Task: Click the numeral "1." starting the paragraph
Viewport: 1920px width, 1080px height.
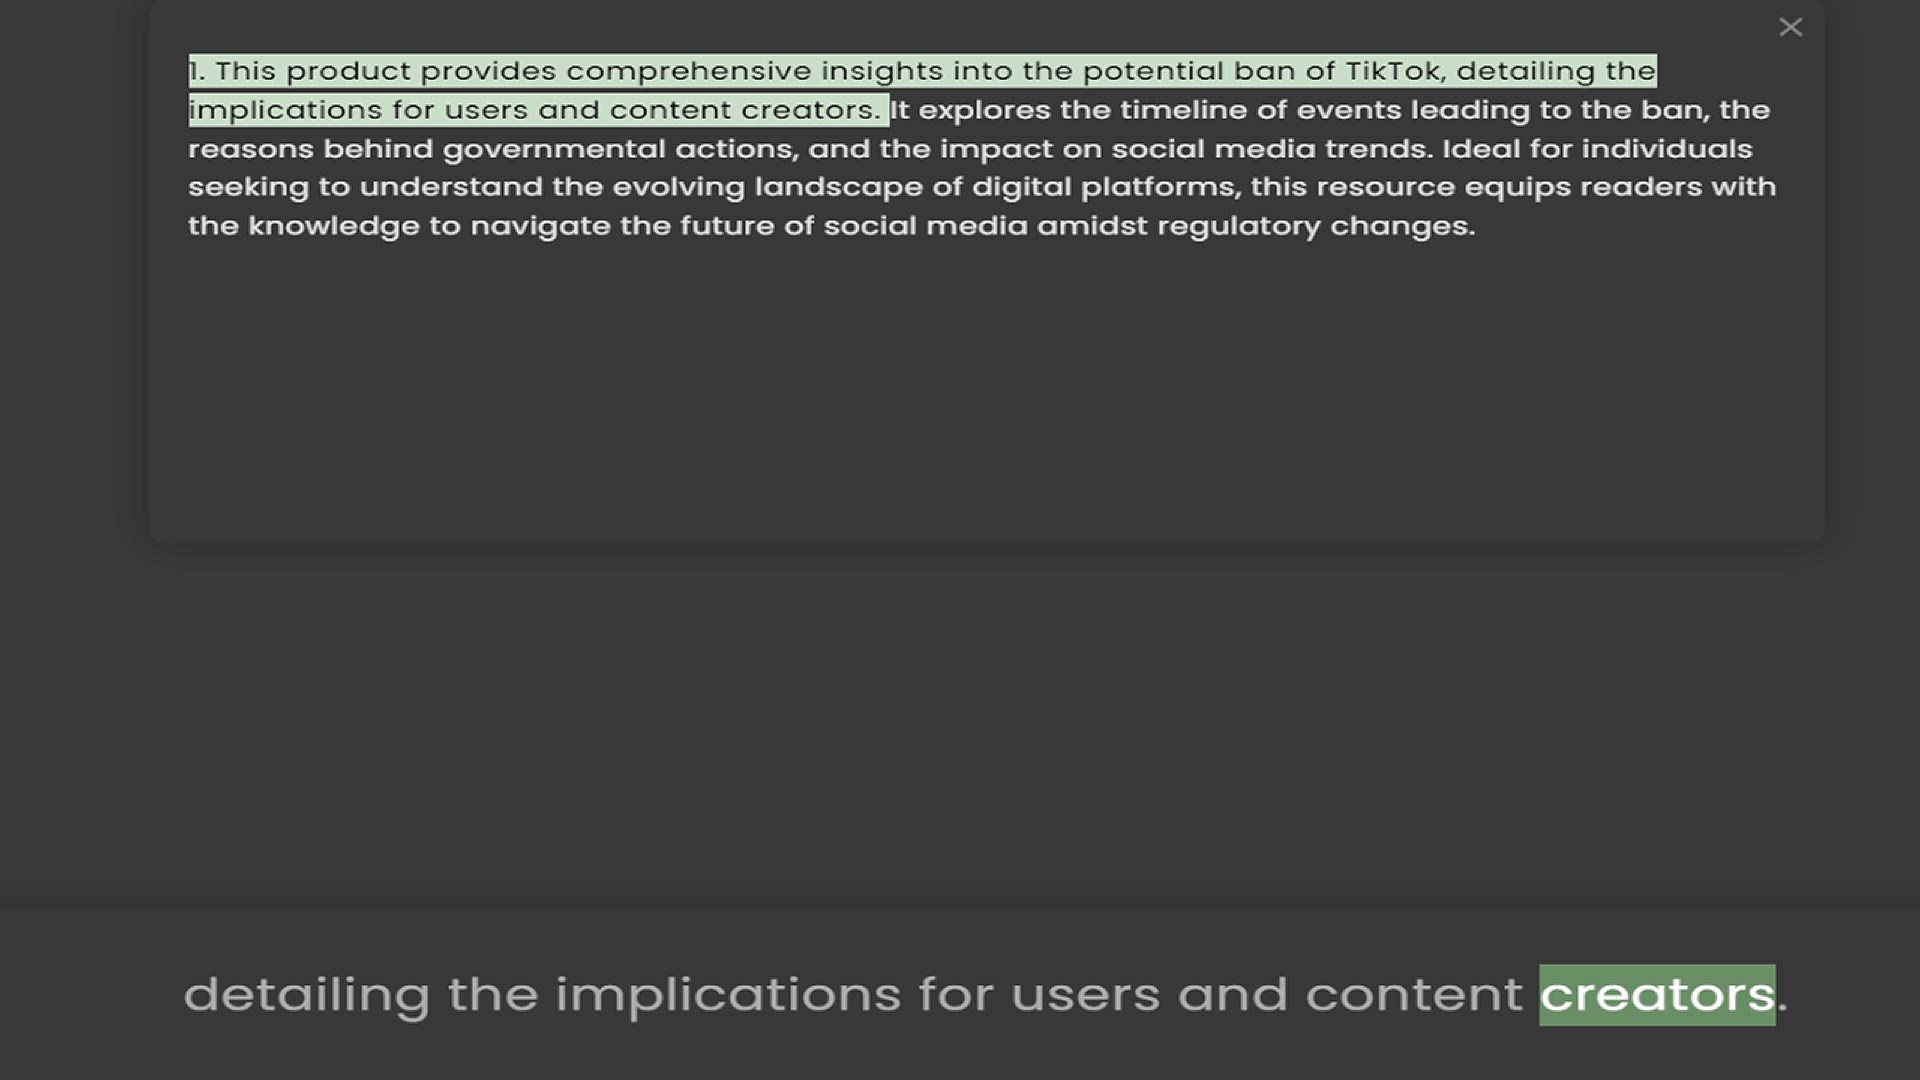Action: tap(197, 71)
